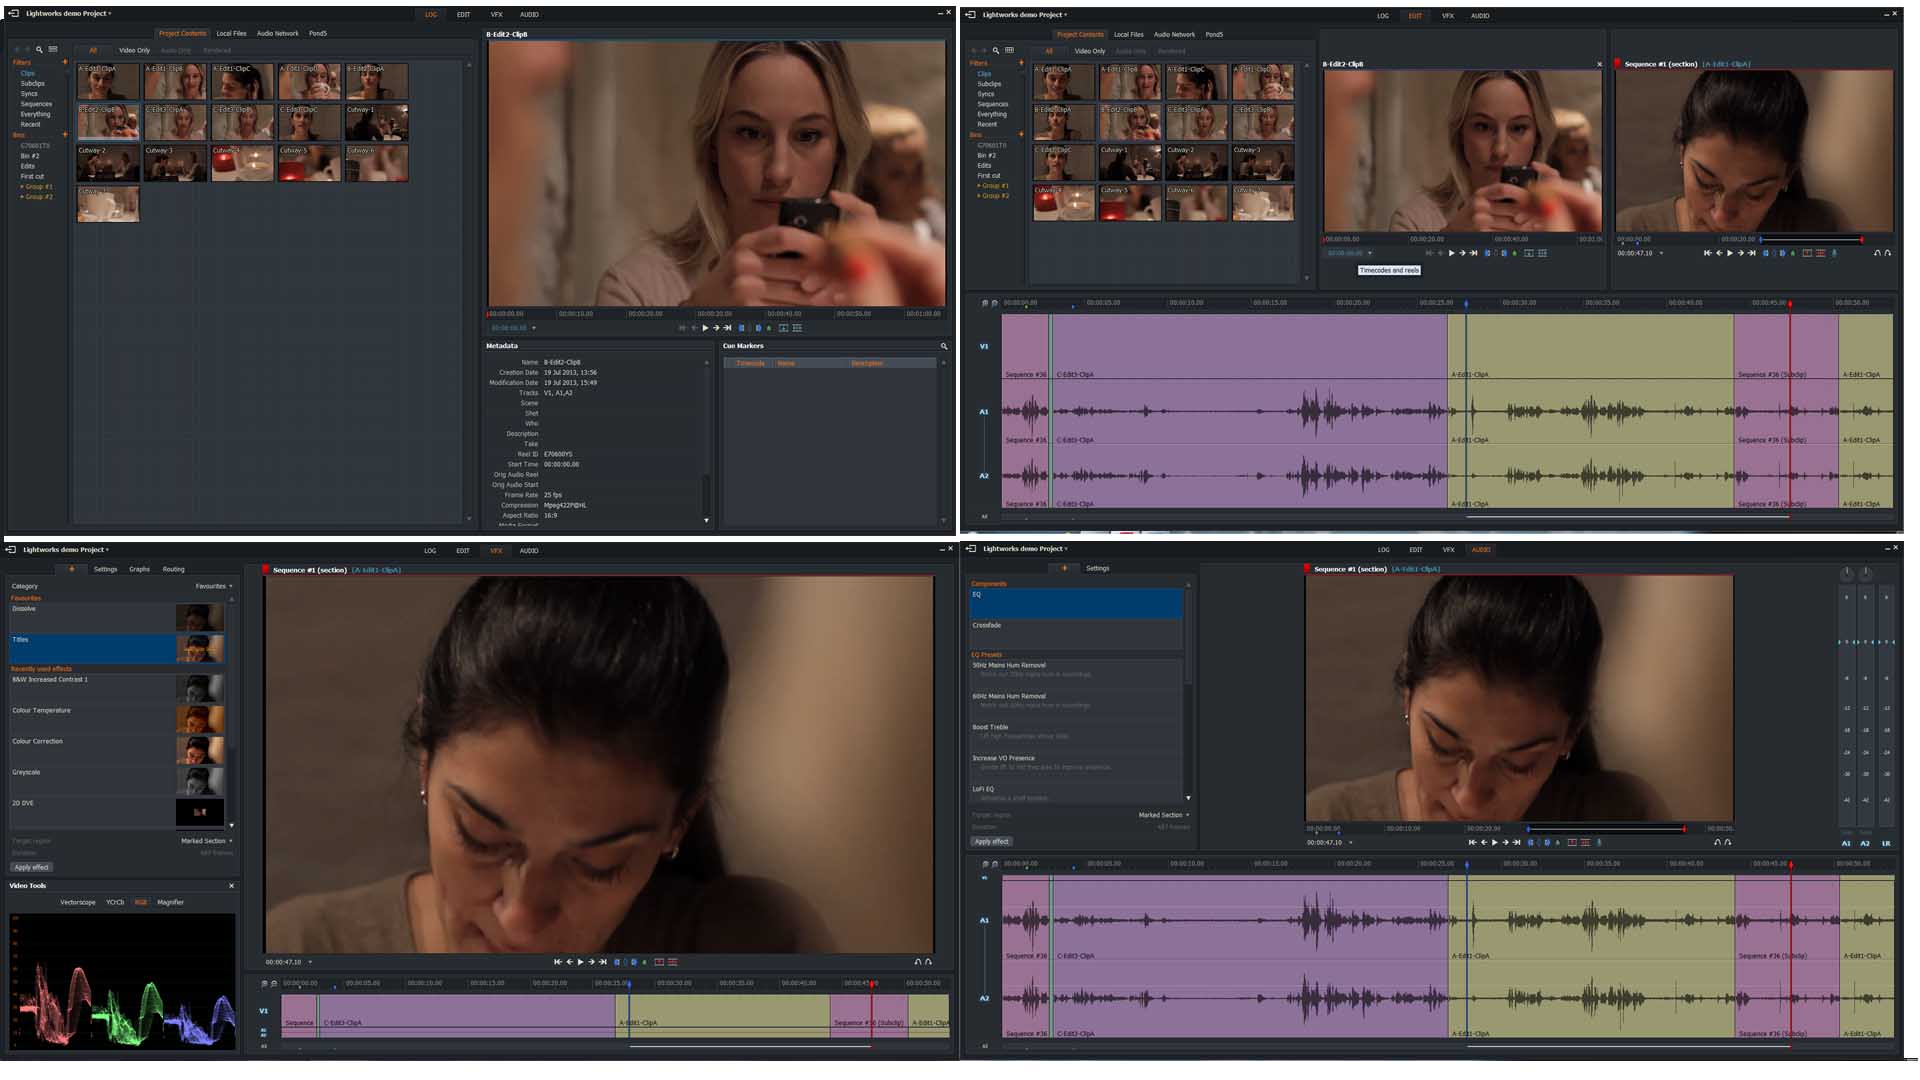Switch bin to list view in LOG window
The image size is (1920, 1080).
[x=53, y=49]
